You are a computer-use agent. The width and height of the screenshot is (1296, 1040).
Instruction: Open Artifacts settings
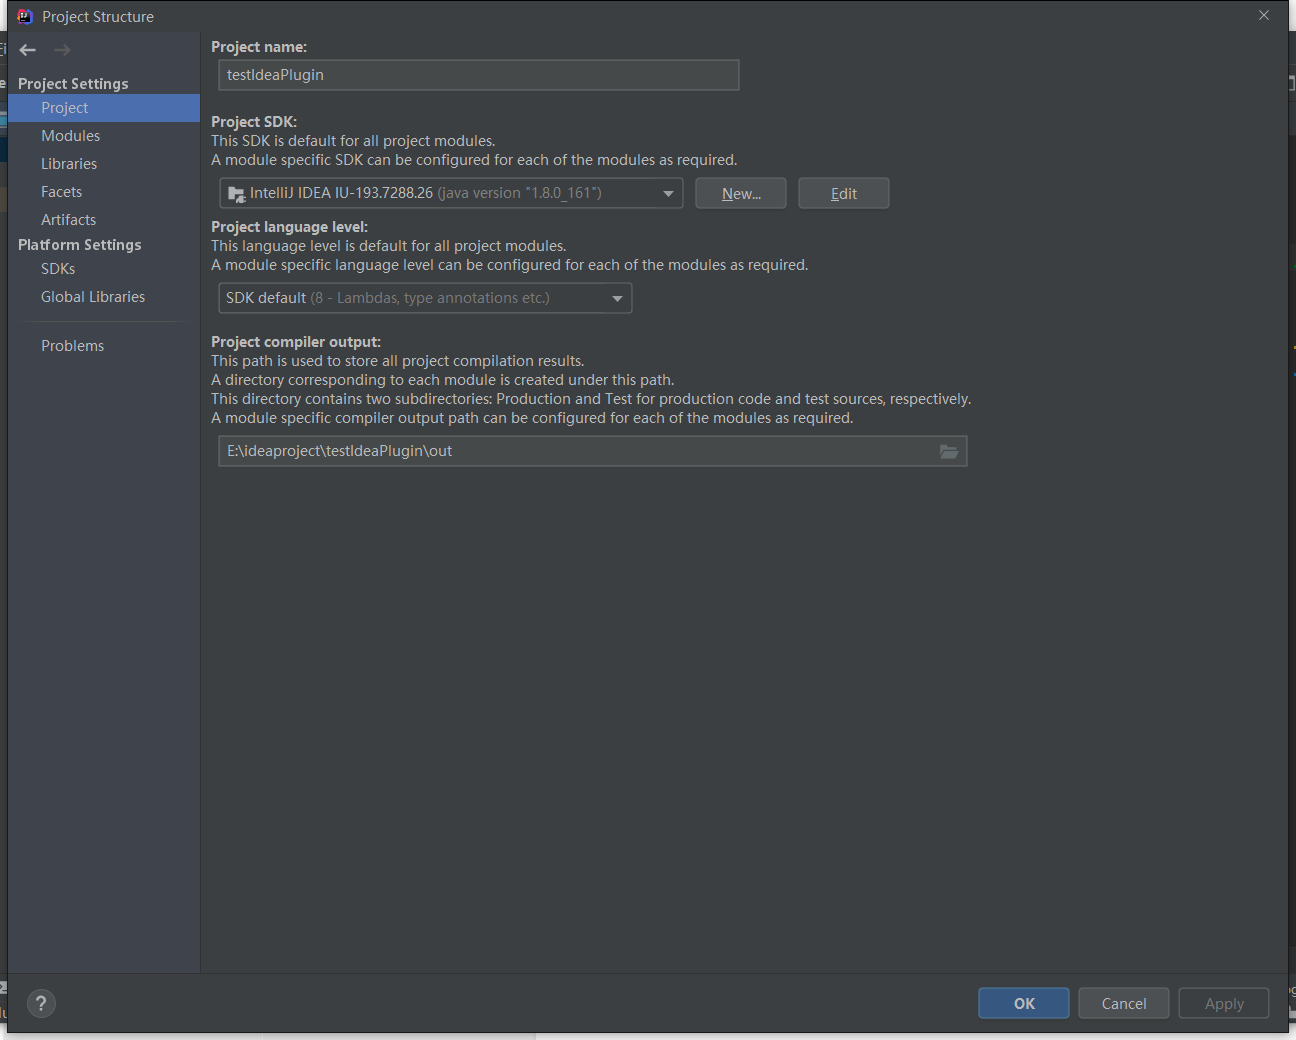coord(104,220)
